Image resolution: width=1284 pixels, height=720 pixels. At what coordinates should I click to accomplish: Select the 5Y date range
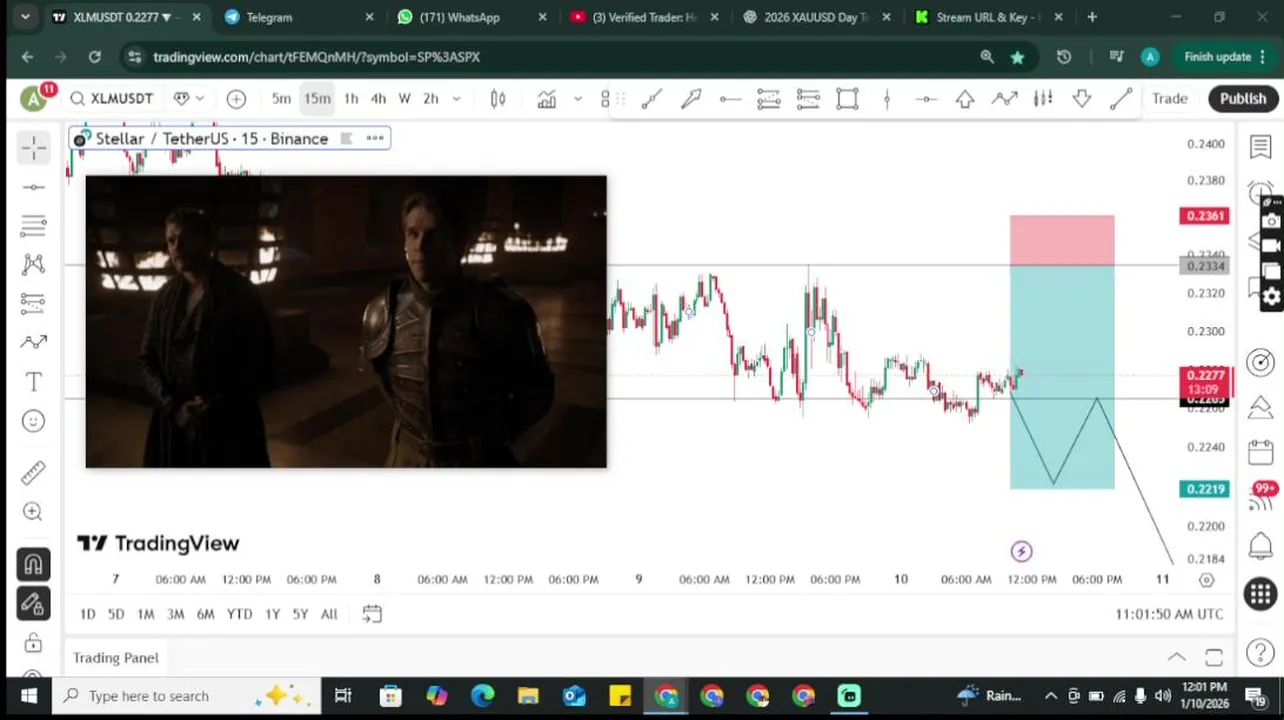click(x=300, y=614)
